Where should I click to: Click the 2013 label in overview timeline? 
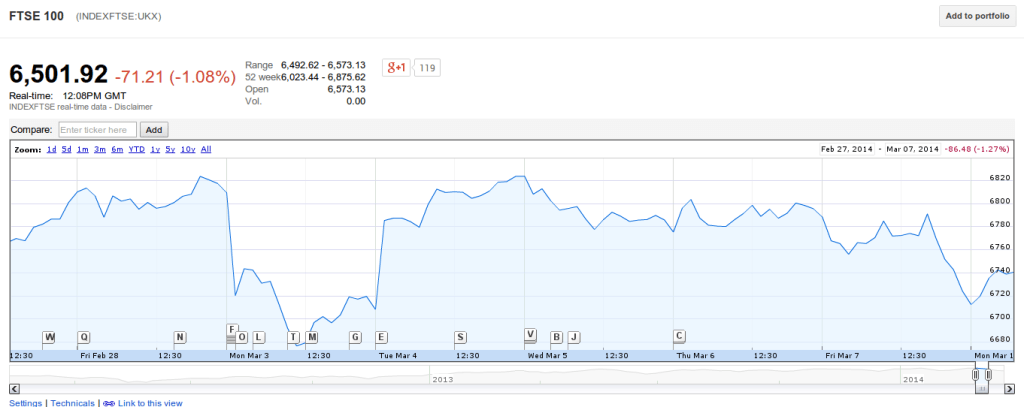click(x=443, y=379)
